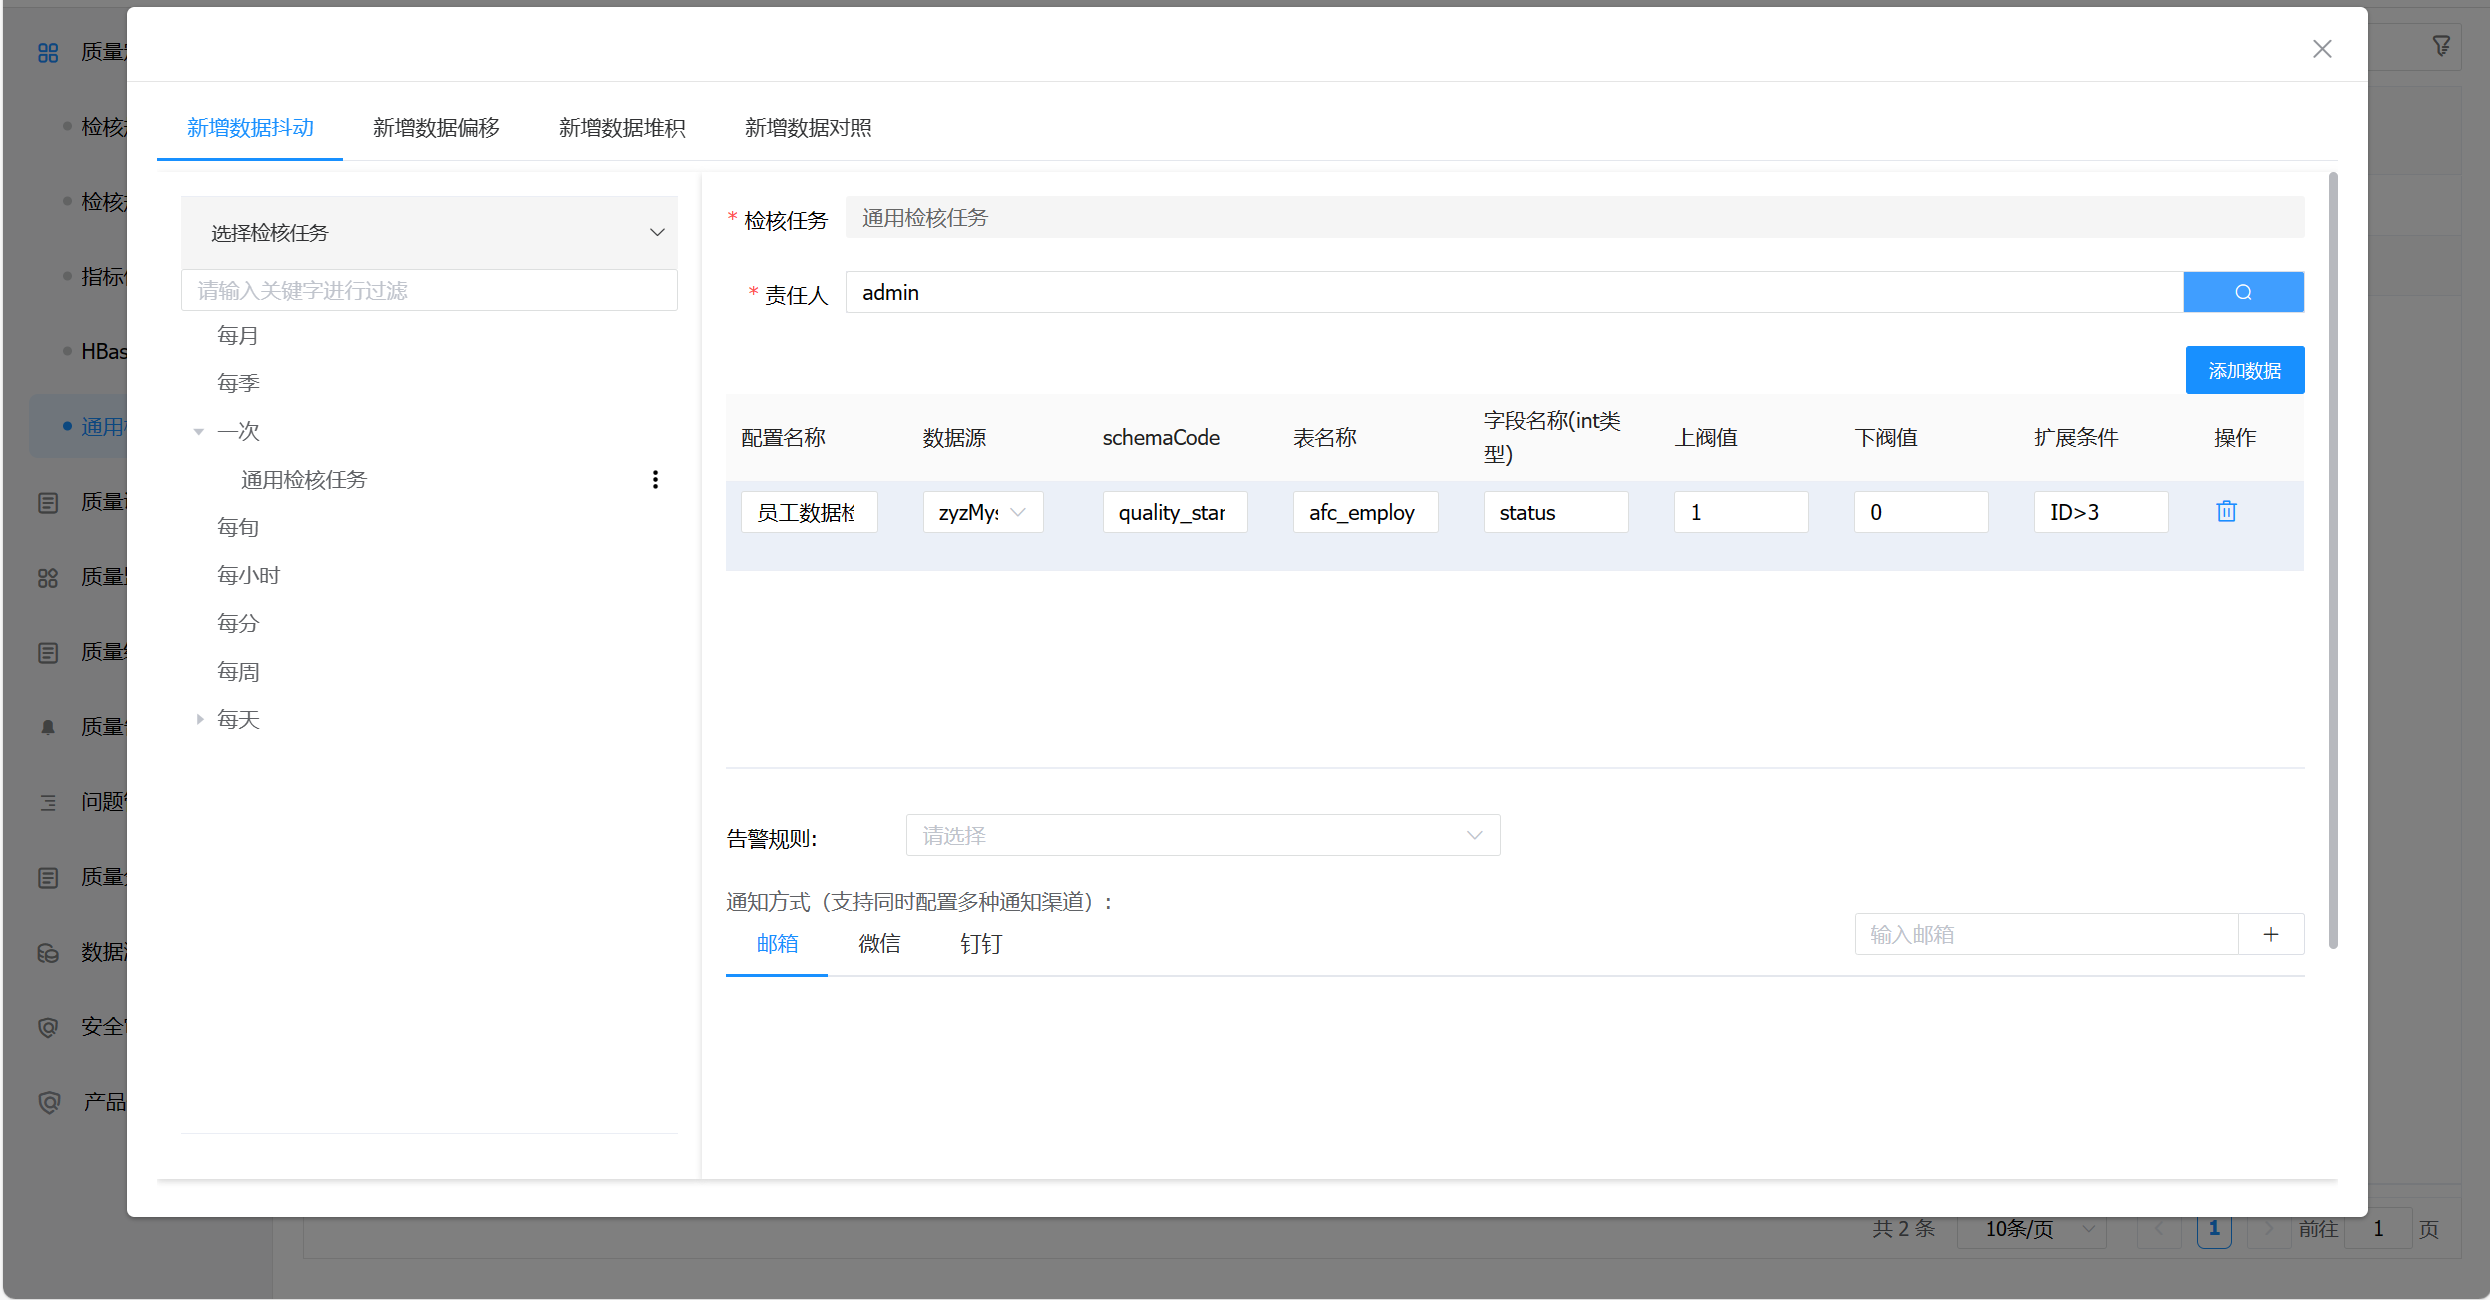The height and width of the screenshot is (1300, 2490).
Task: Delete the row using the trash icon
Action: pyautogui.click(x=2226, y=512)
